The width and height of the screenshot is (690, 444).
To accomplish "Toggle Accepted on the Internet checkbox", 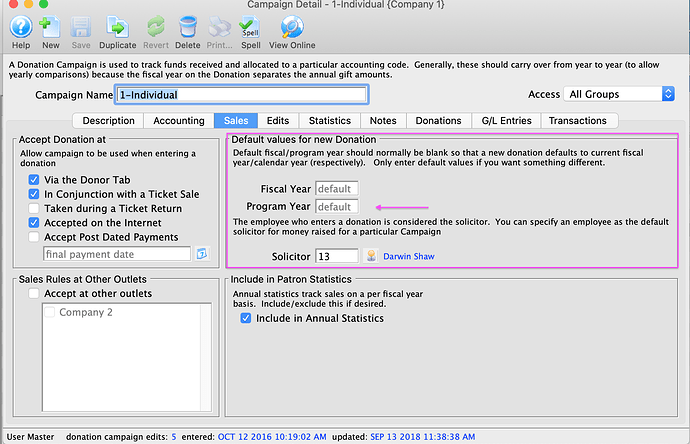I will click(x=33, y=223).
